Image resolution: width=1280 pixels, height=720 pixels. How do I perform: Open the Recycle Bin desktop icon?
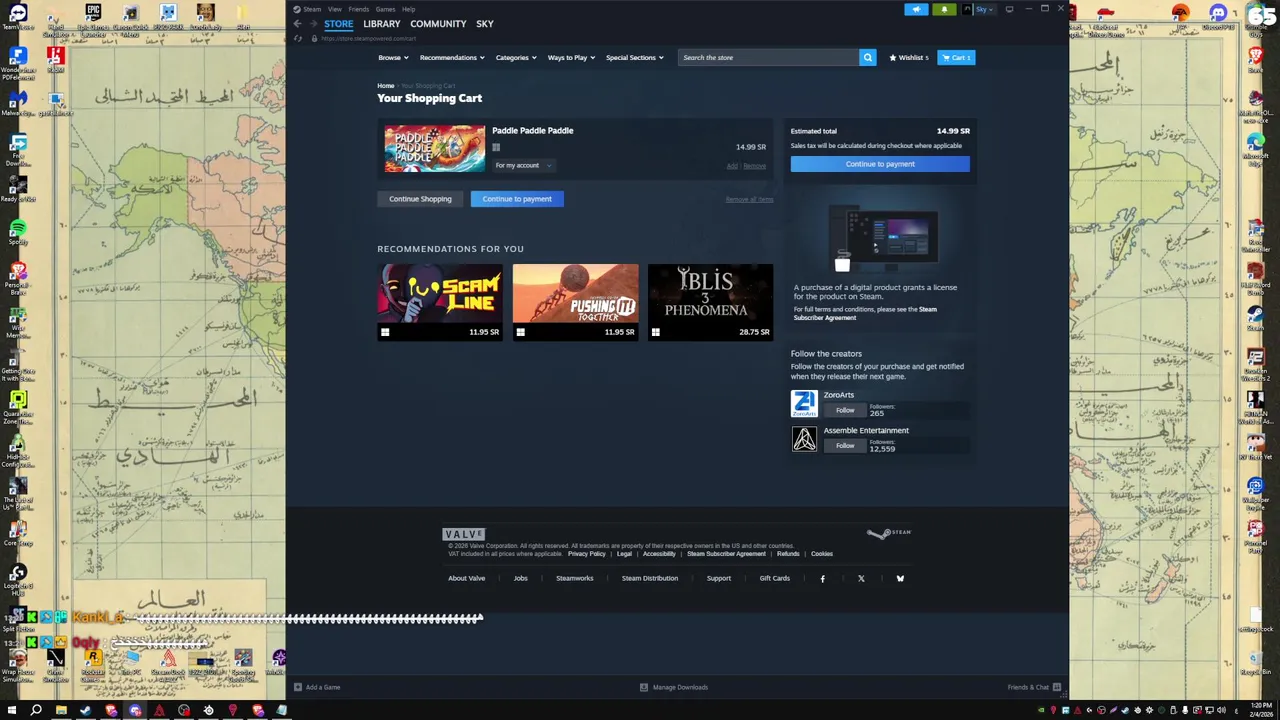(x=1255, y=663)
